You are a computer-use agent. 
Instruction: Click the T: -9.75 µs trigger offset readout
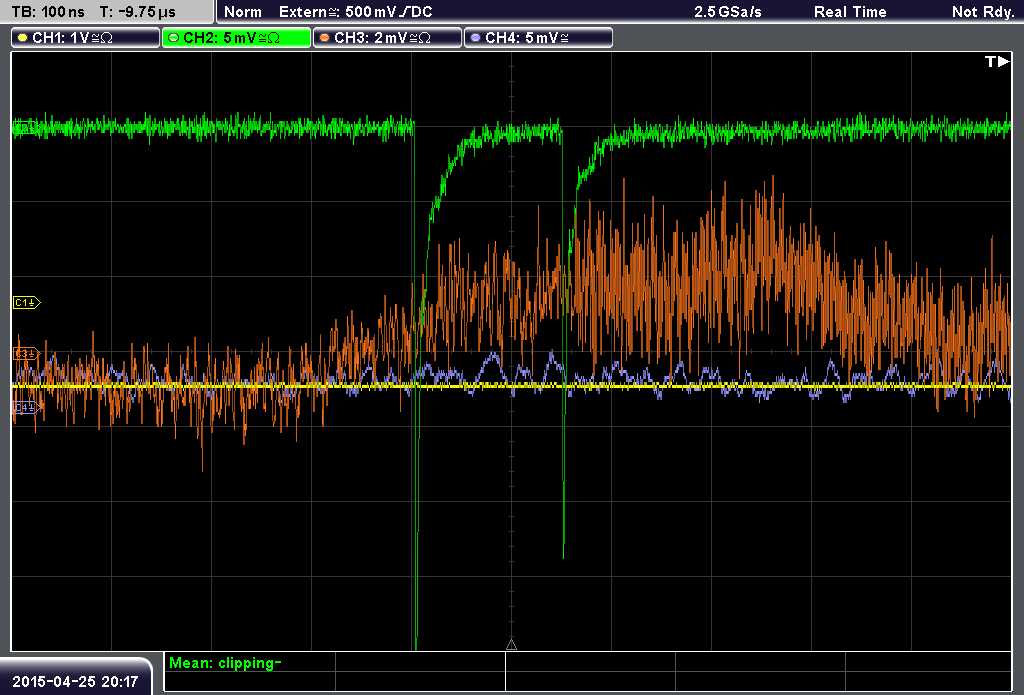(x=138, y=12)
